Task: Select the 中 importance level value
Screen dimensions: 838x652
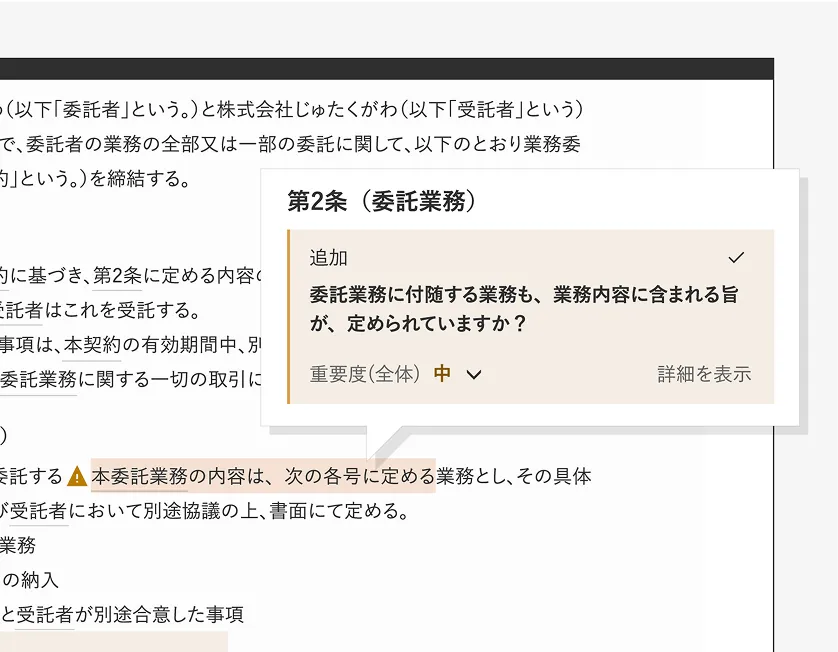Action: (x=442, y=374)
